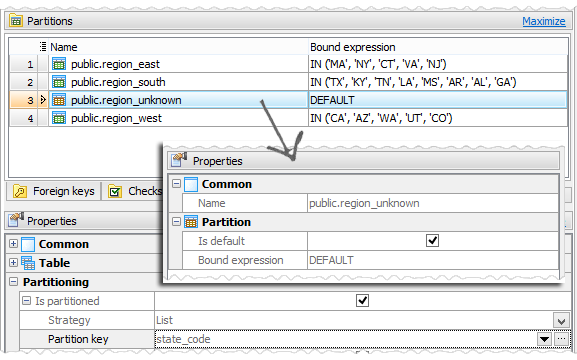The width and height of the screenshot is (577, 360).
Task: Collapse the Partition group in popup Properties
Action: [176, 221]
